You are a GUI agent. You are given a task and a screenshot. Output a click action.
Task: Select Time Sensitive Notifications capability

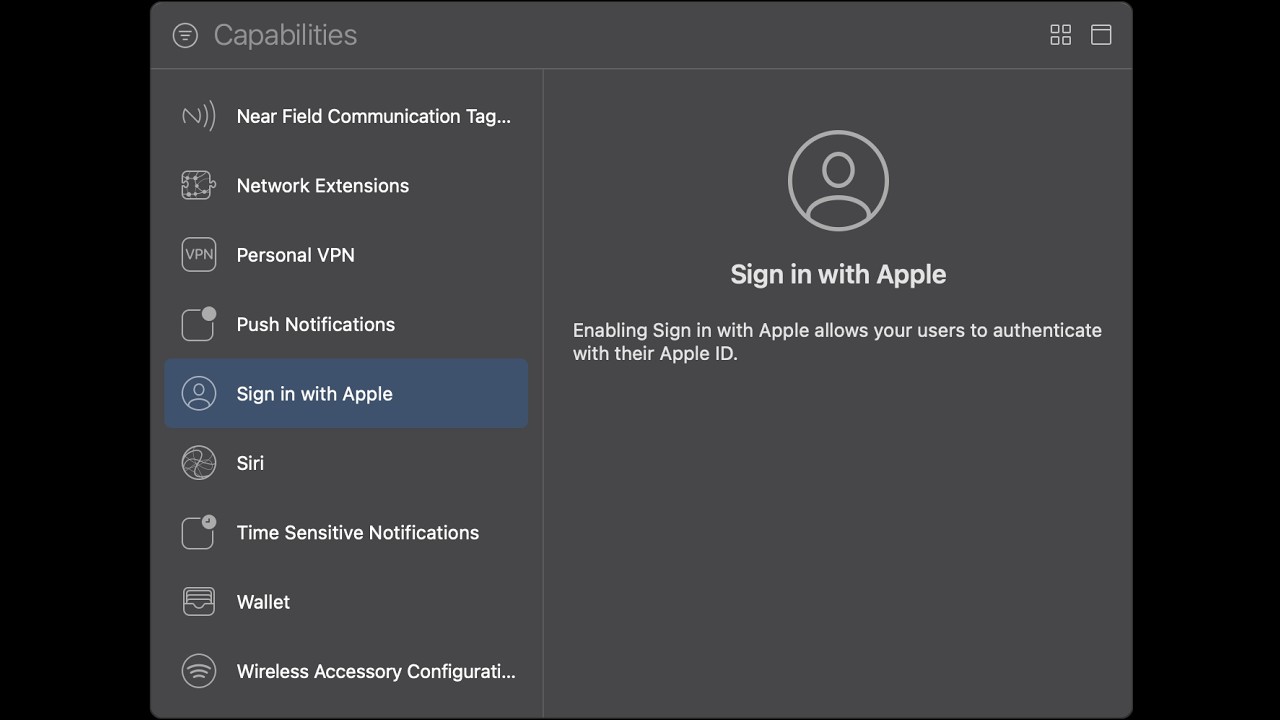pos(346,532)
